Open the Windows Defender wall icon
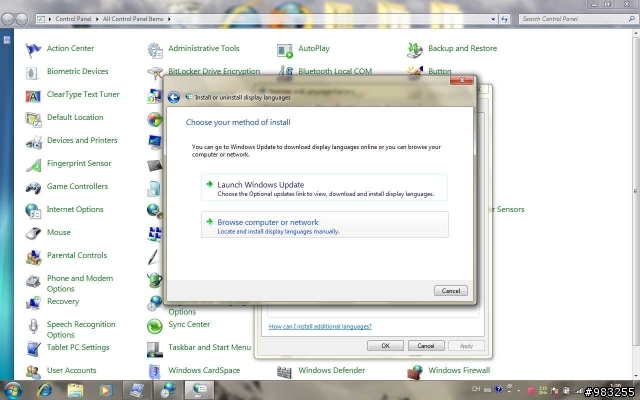The height and width of the screenshot is (400, 640). tap(285, 372)
